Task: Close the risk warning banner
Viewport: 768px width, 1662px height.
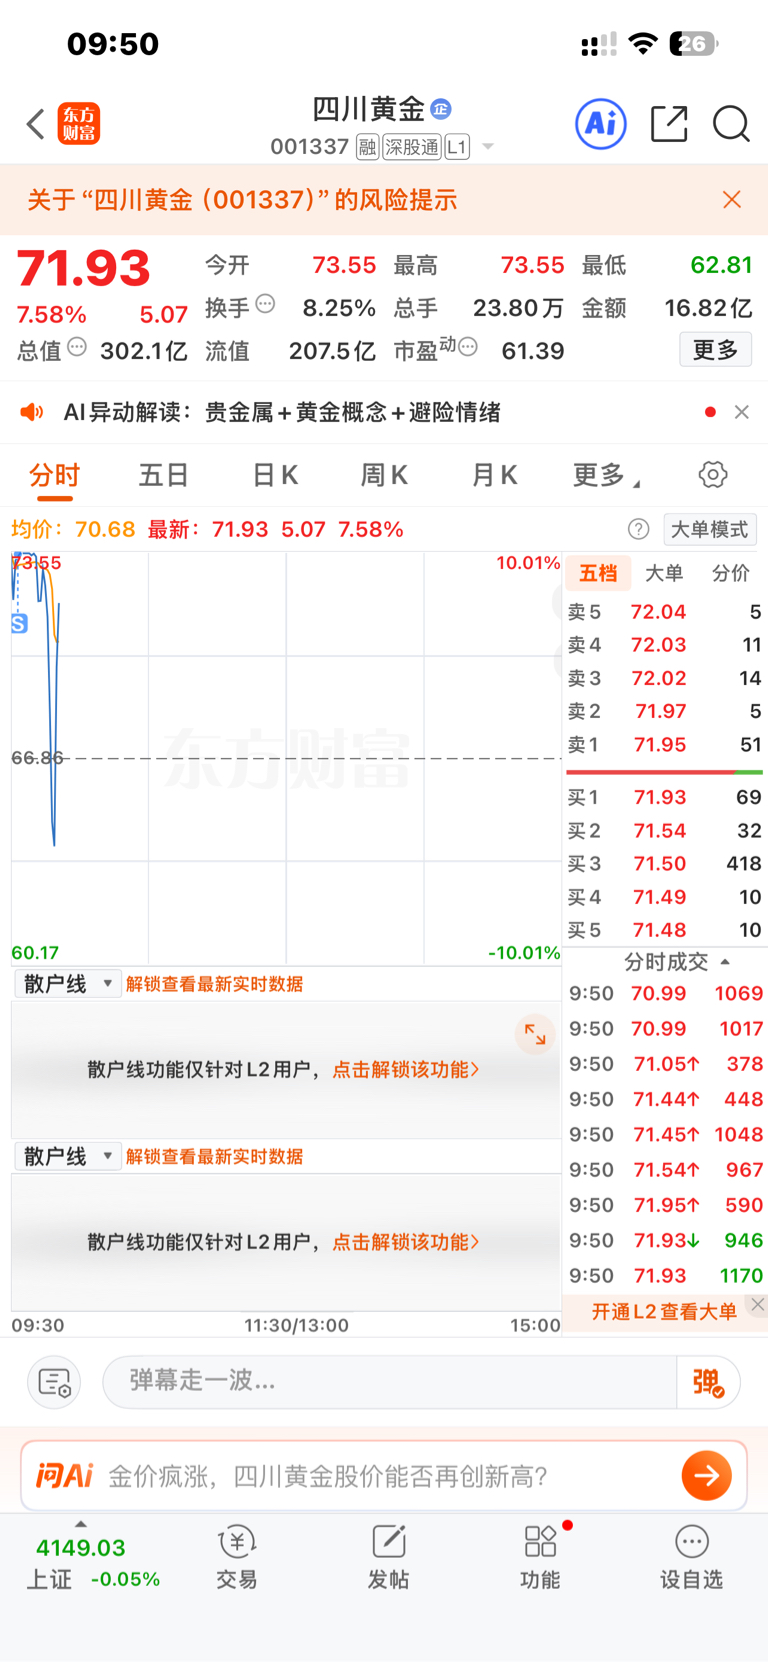Action: point(732,200)
